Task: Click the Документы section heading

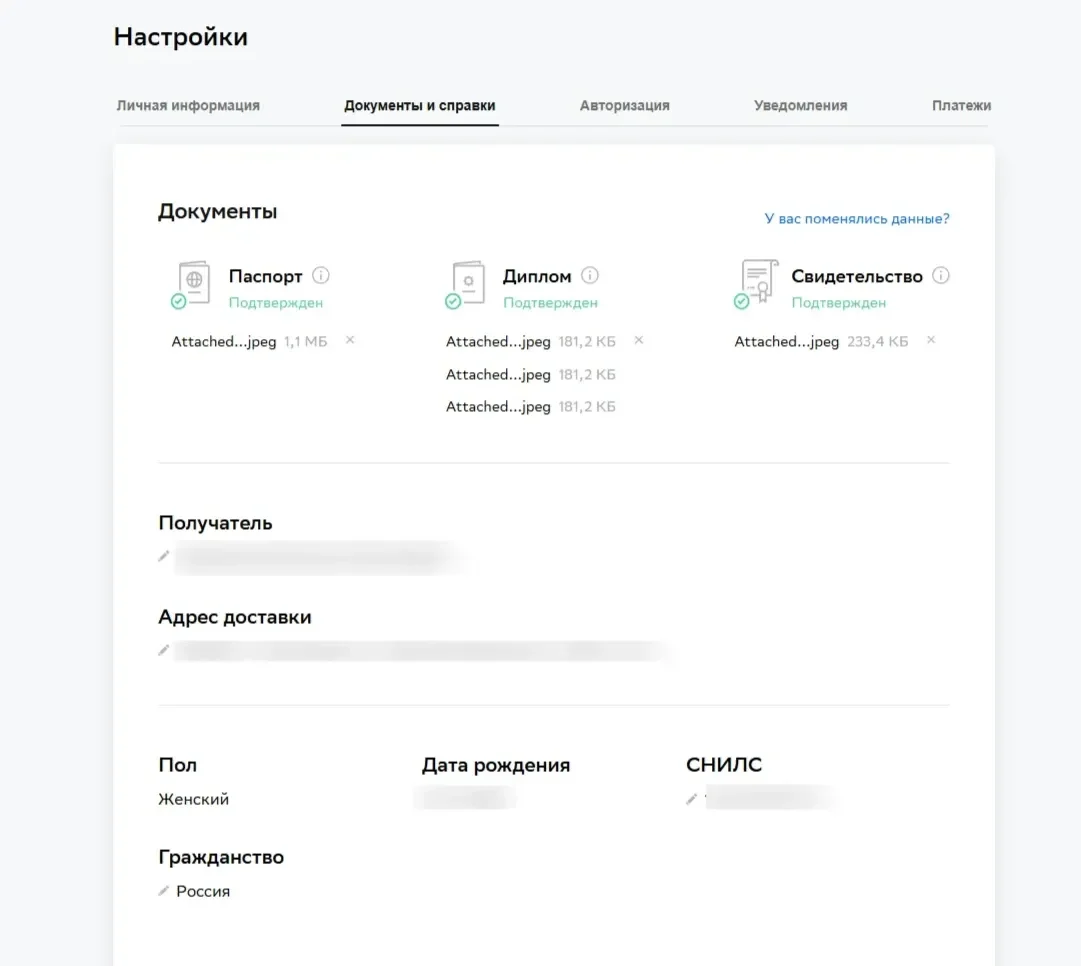Action: [x=217, y=211]
